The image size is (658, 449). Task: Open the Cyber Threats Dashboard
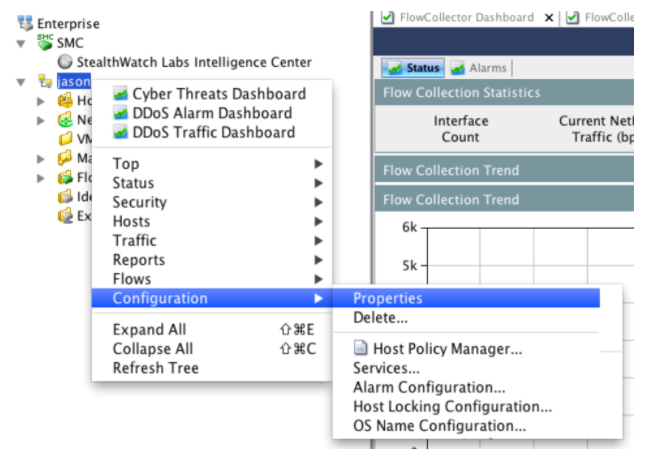(x=219, y=94)
